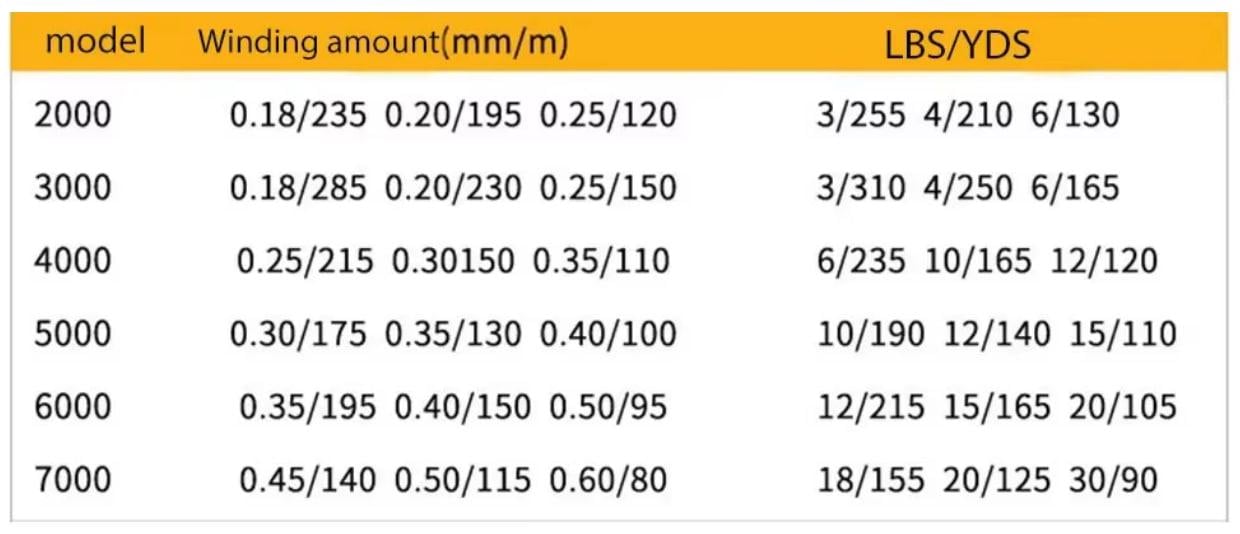
Task: Select the "Winding amount(mm/m)" header
Action: tap(383, 43)
